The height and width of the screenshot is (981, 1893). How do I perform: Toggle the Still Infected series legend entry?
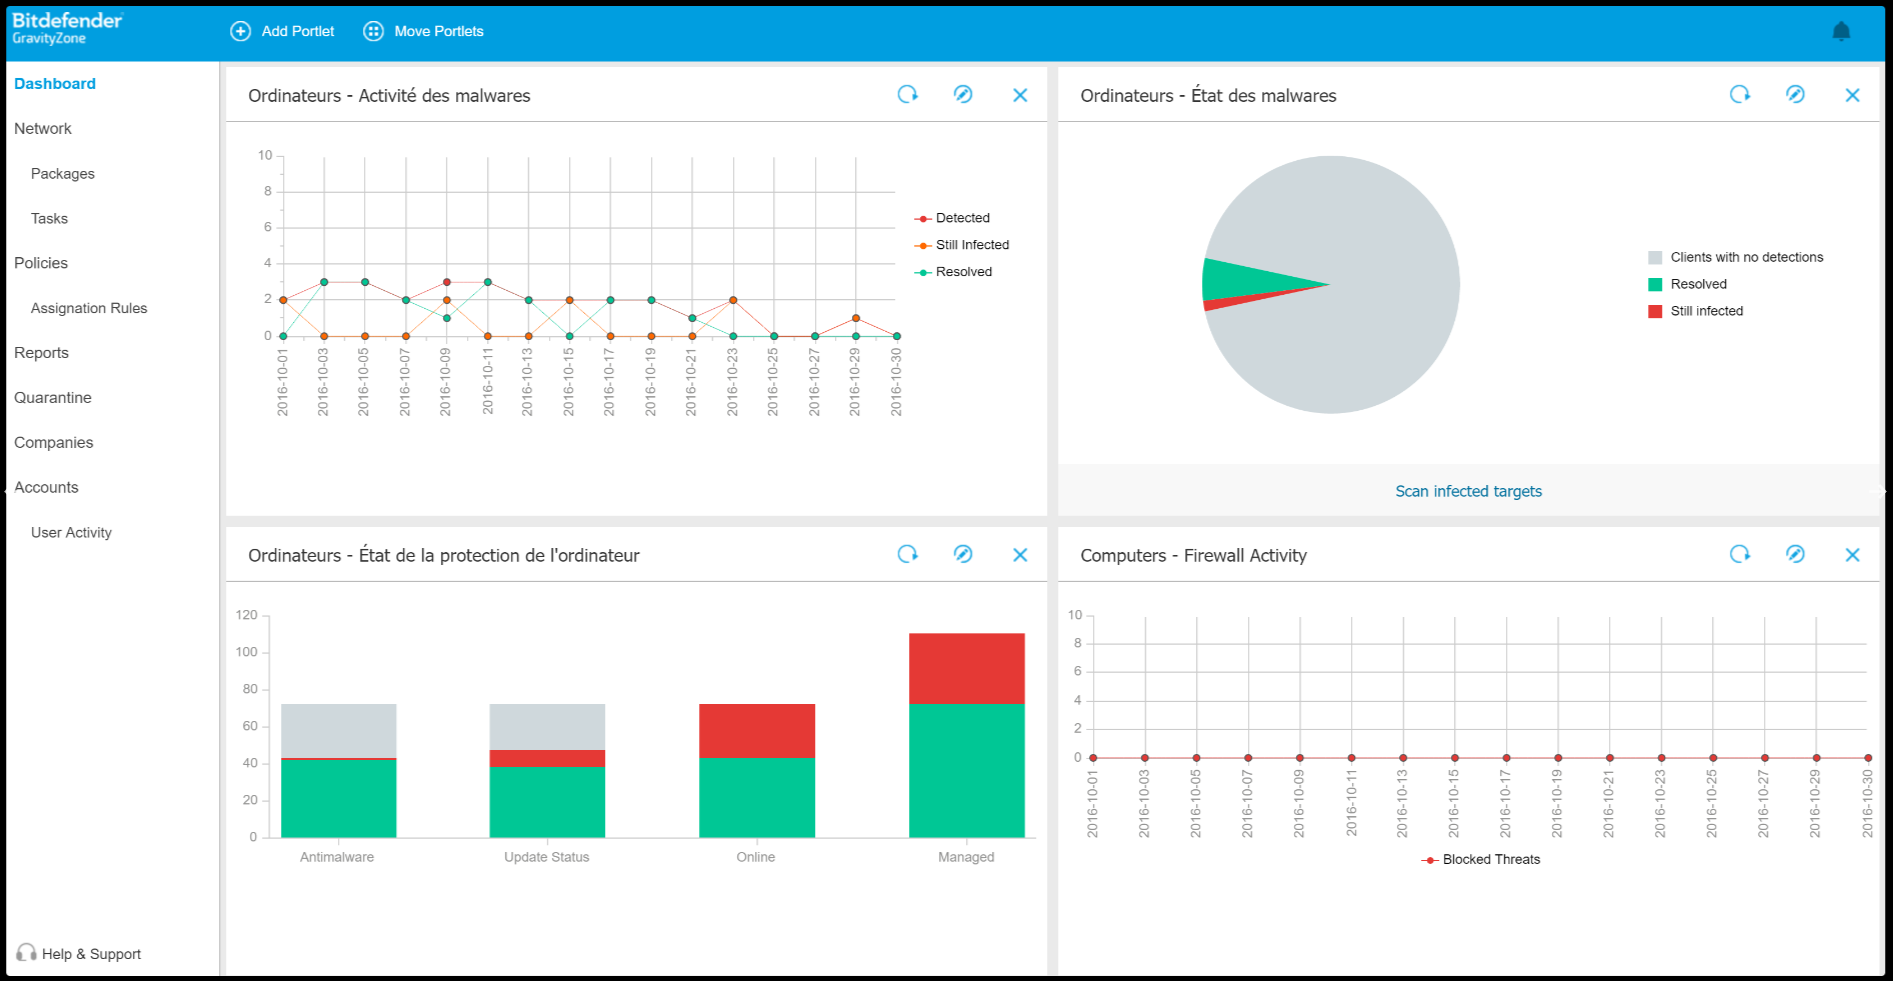coord(962,245)
